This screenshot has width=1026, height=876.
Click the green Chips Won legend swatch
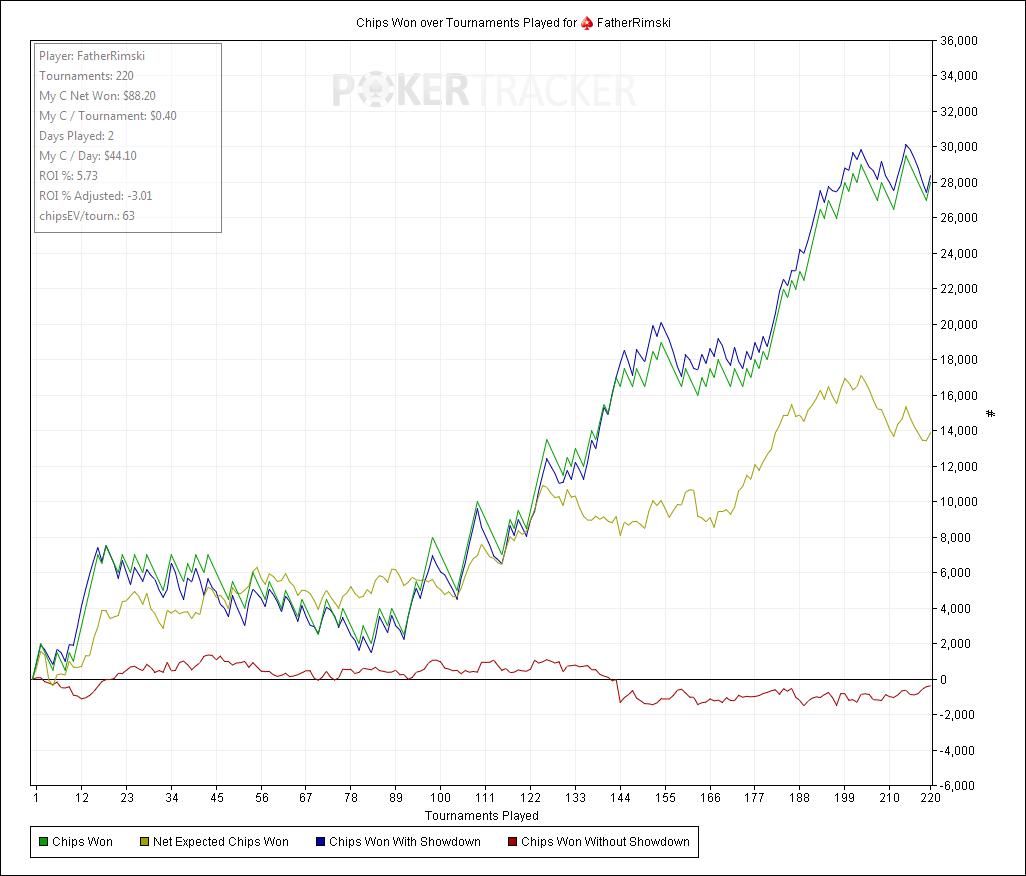(43, 842)
